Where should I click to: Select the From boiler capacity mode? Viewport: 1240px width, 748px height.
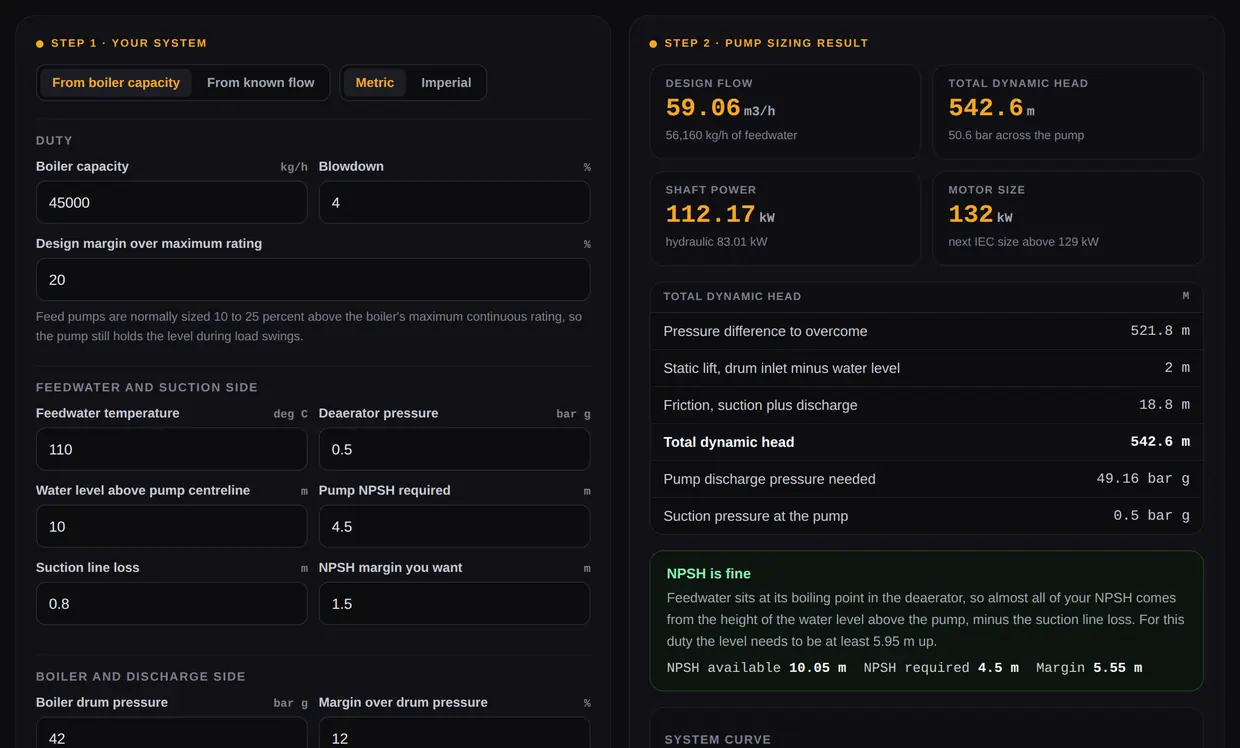(x=116, y=83)
